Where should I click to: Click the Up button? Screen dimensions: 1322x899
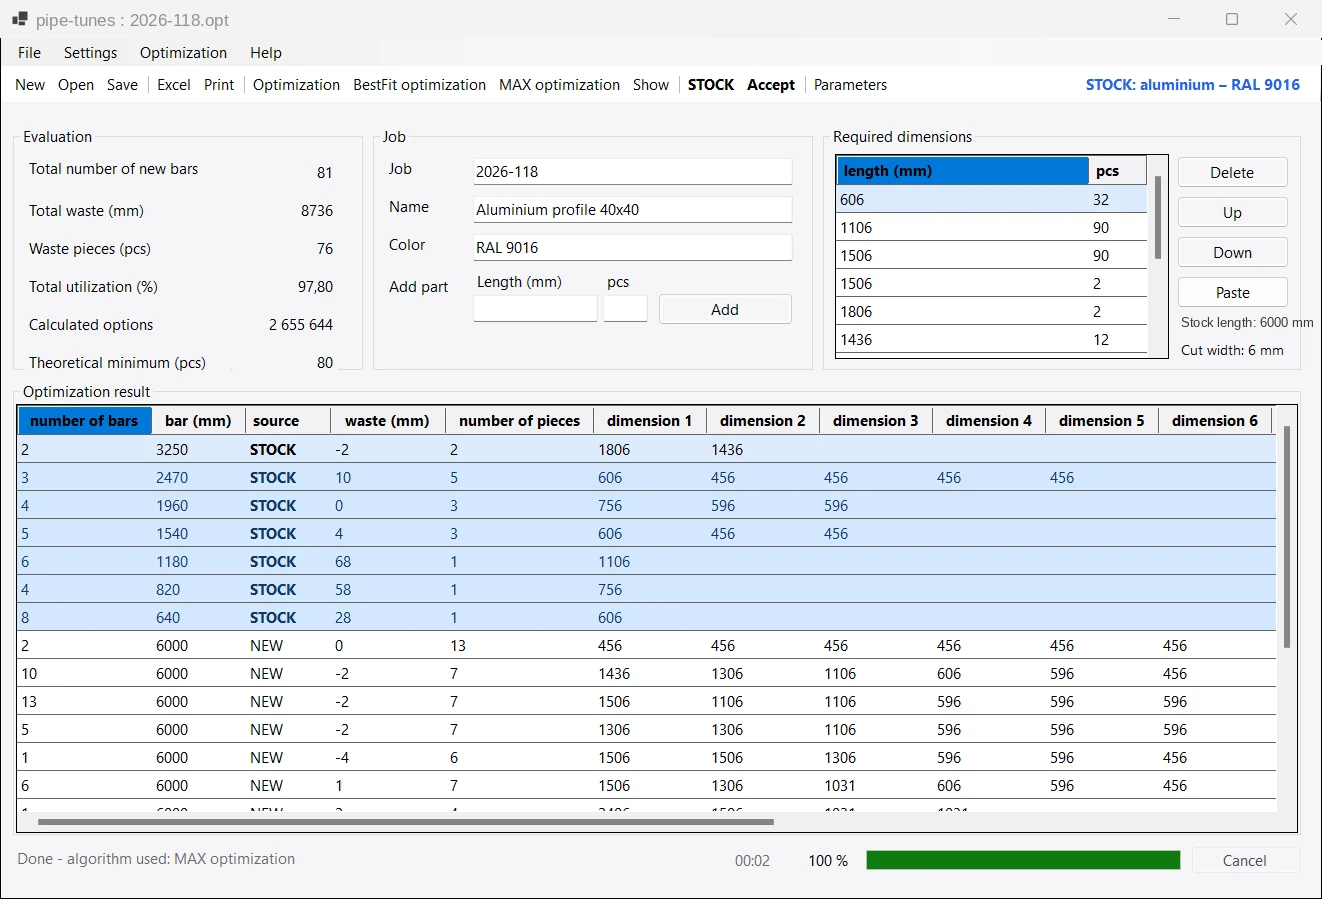click(x=1232, y=212)
